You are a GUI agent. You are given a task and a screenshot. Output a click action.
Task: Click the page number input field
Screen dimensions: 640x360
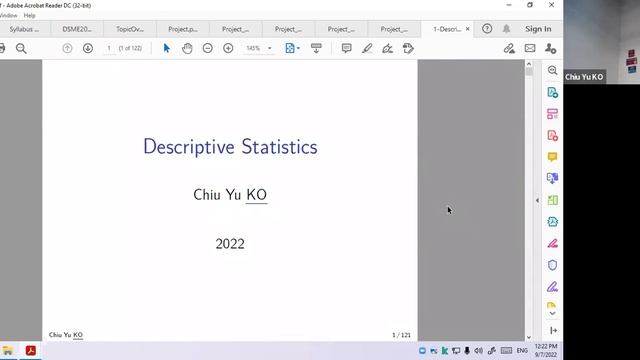(109, 48)
